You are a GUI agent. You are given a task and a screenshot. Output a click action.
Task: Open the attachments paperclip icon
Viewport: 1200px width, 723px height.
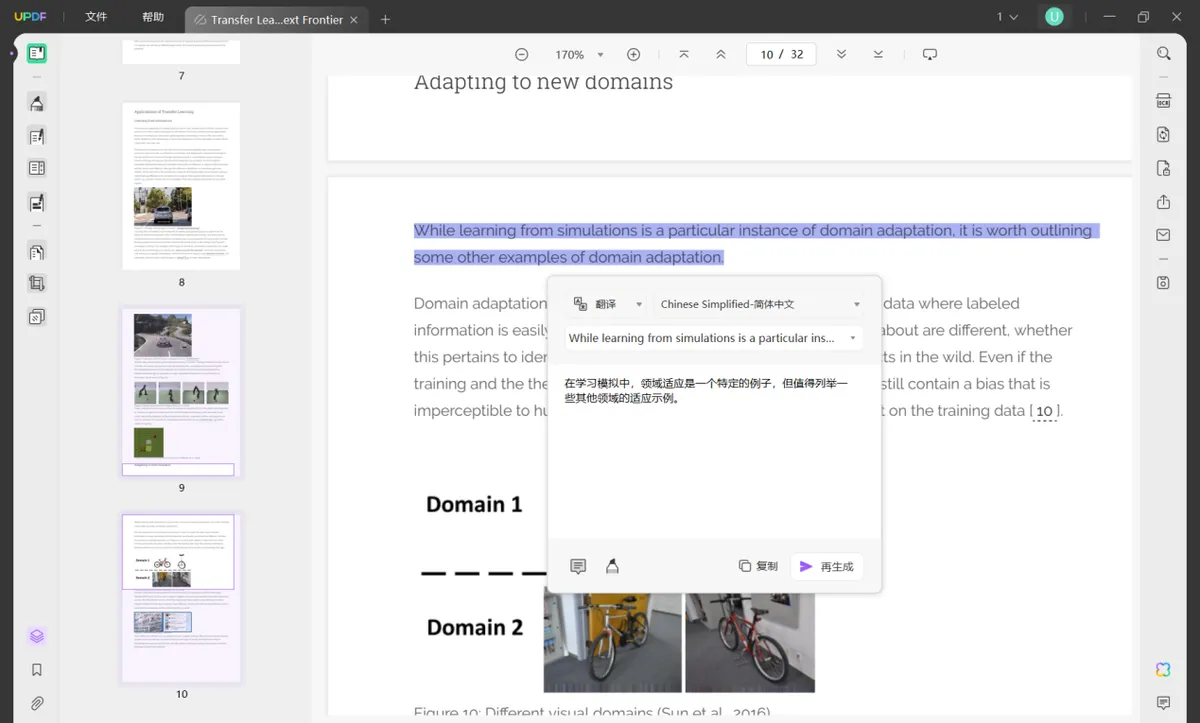coord(37,703)
